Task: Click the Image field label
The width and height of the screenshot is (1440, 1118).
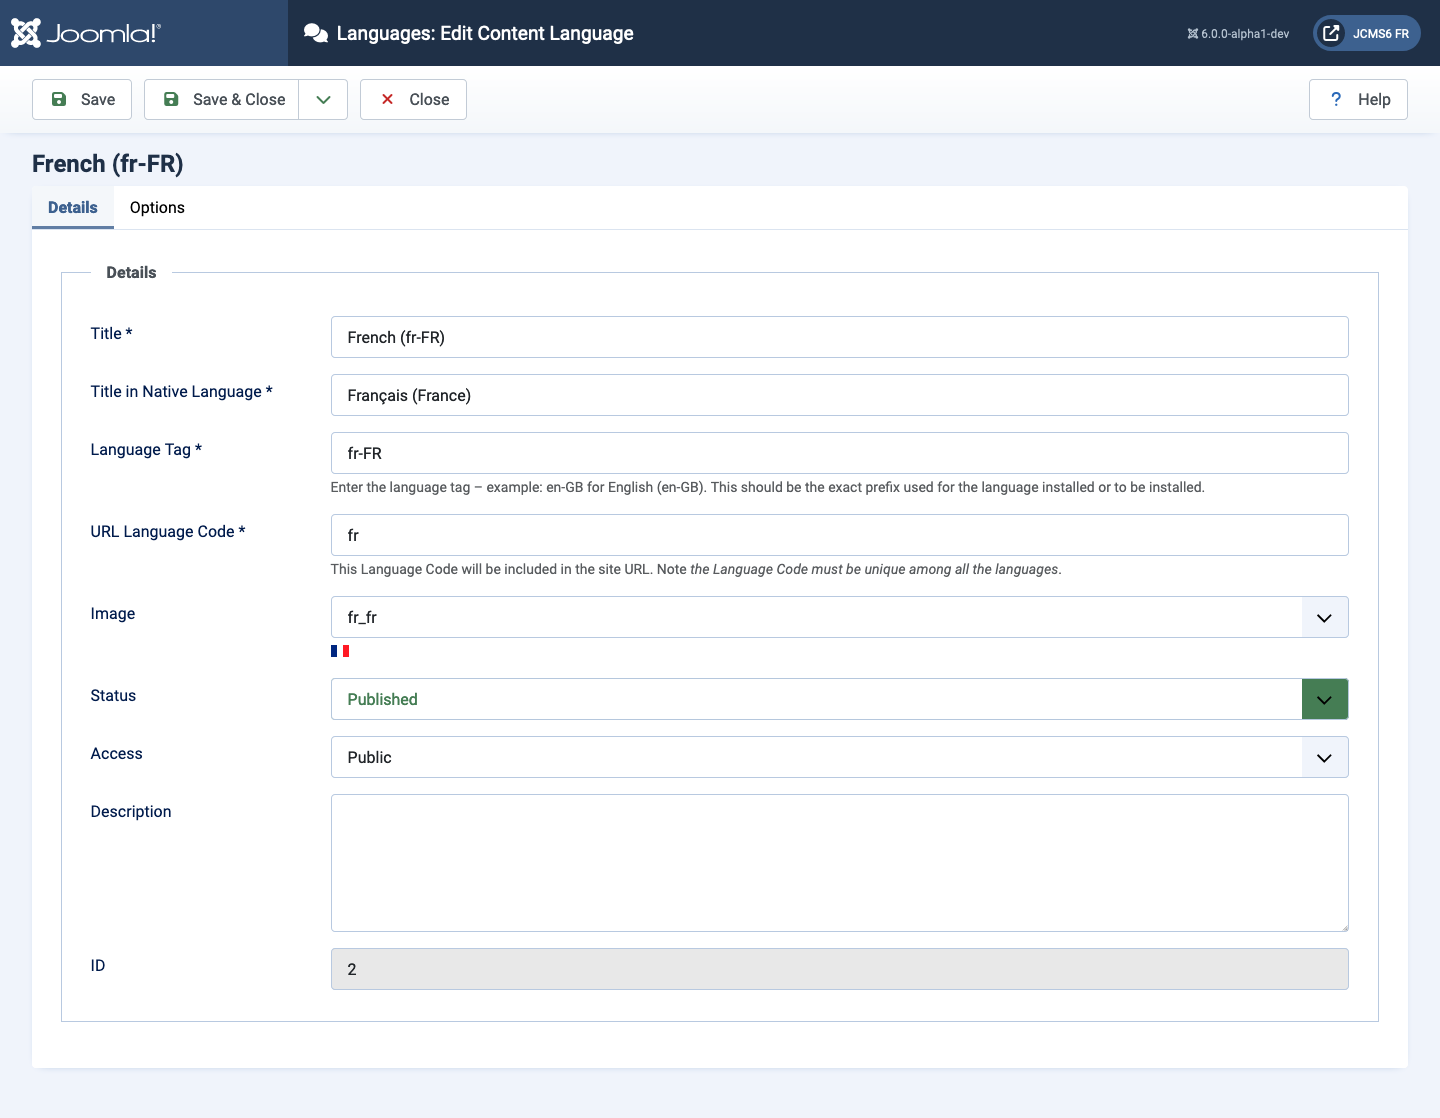Action: click(113, 613)
